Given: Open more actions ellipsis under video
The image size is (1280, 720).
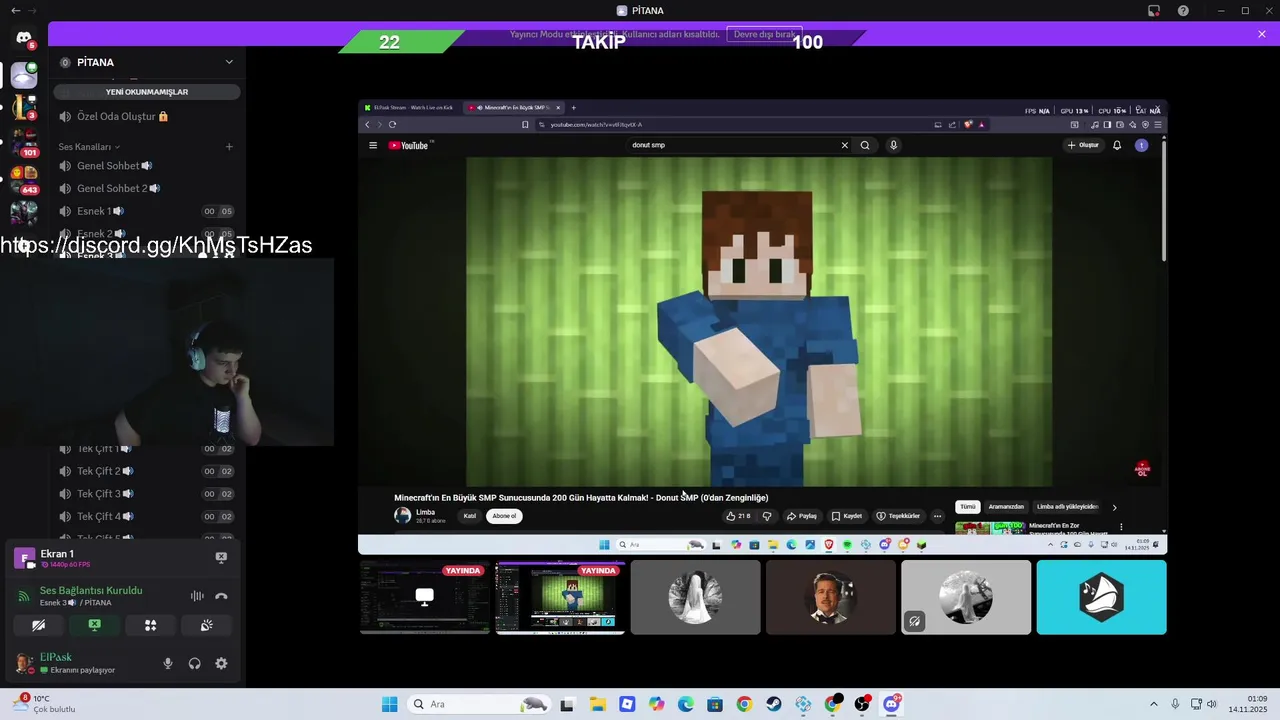Looking at the screenshot, I should [x=937, y=516].
